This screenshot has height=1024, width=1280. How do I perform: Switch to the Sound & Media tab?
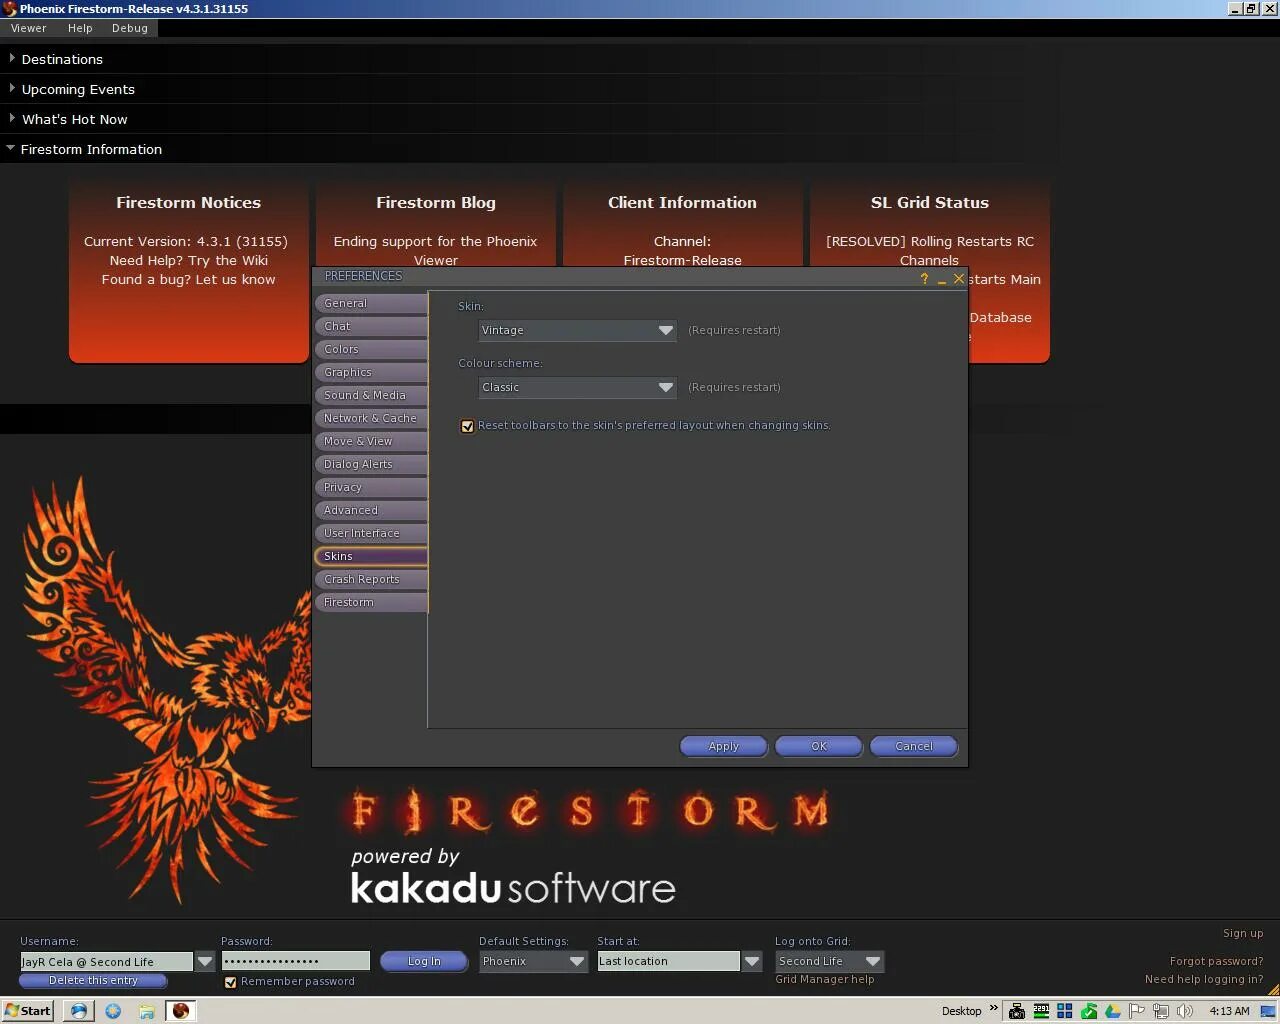pyautogui.click(x=371, y=395)
